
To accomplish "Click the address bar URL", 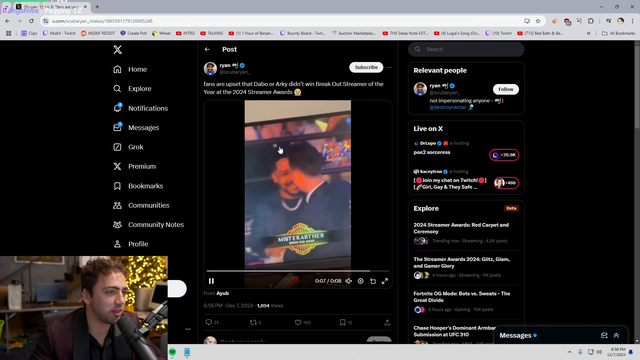I will coord(102,21).
